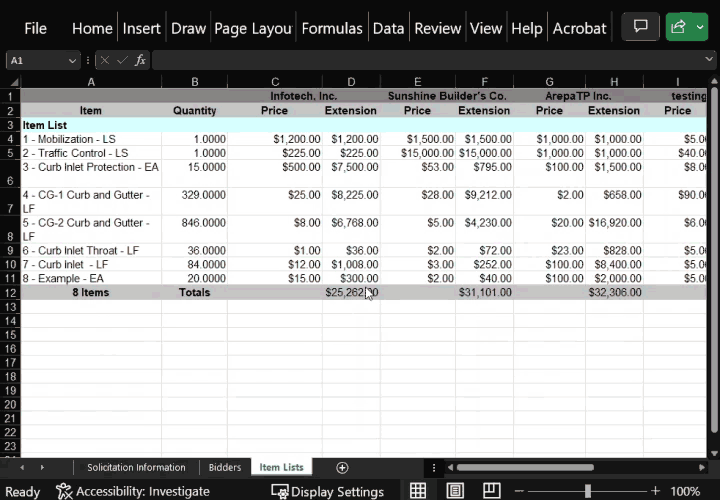720x500 pixels.
Task: Open the Comments pane icon
Action: [x=640, y=27]
